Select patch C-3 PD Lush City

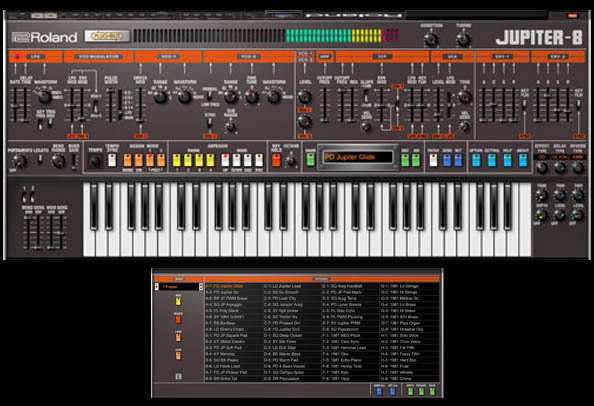point(292,298)
